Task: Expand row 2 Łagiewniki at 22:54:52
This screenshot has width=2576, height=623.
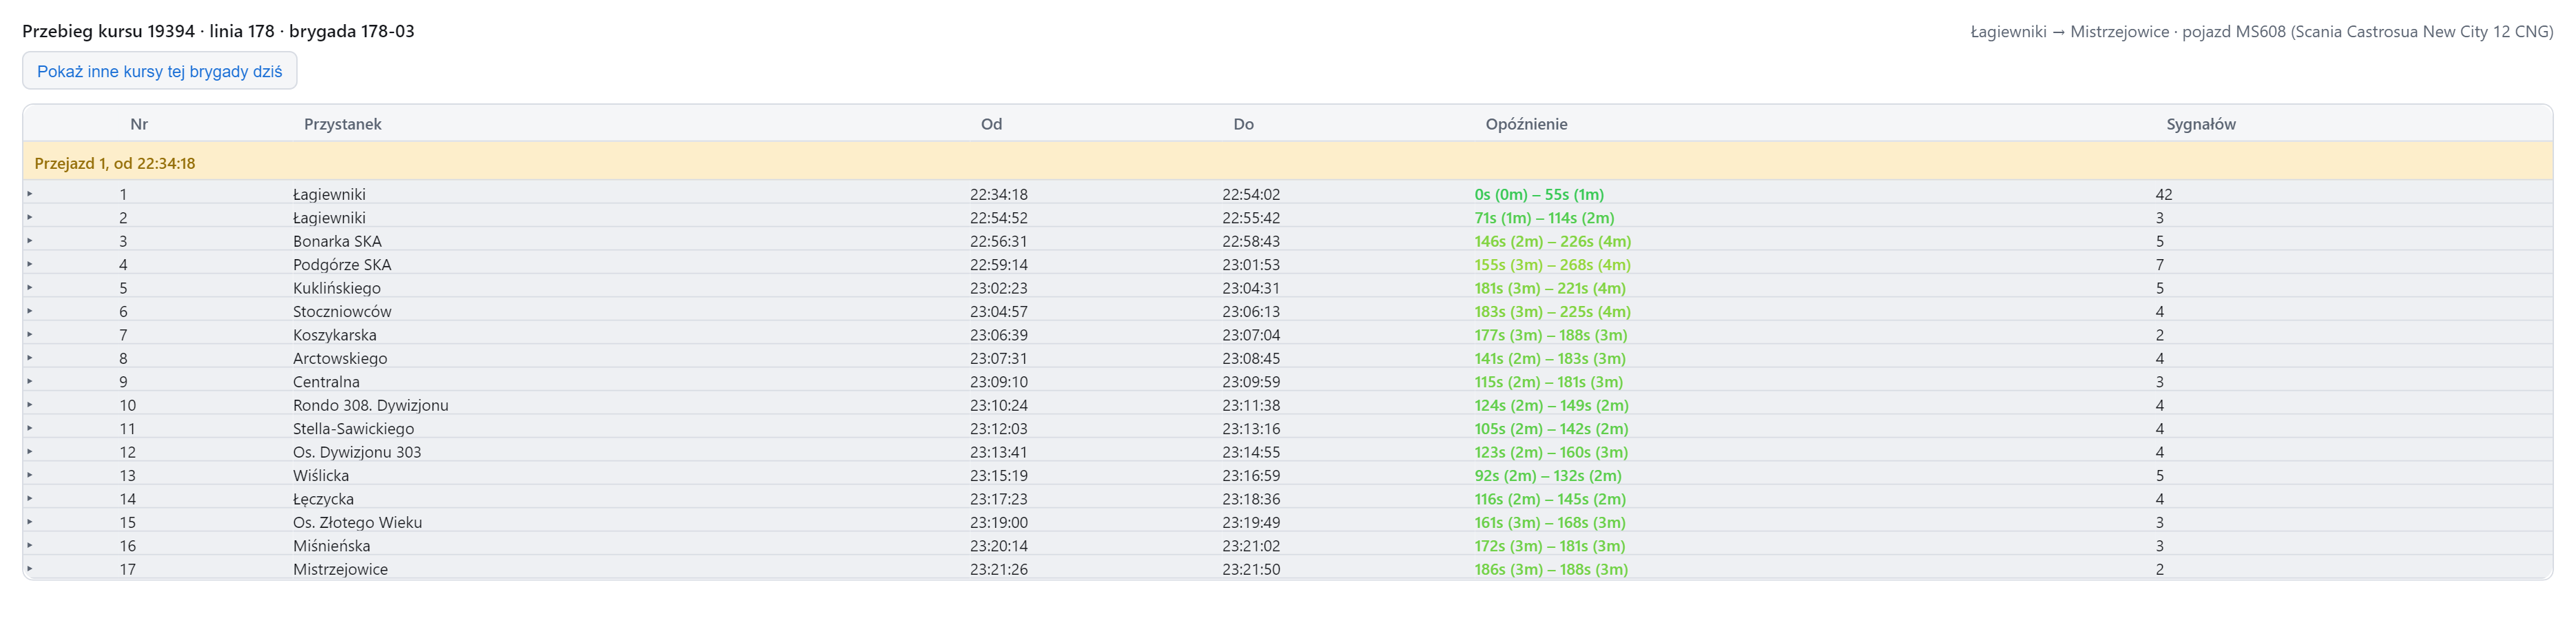Action: [x=30, y=217]
